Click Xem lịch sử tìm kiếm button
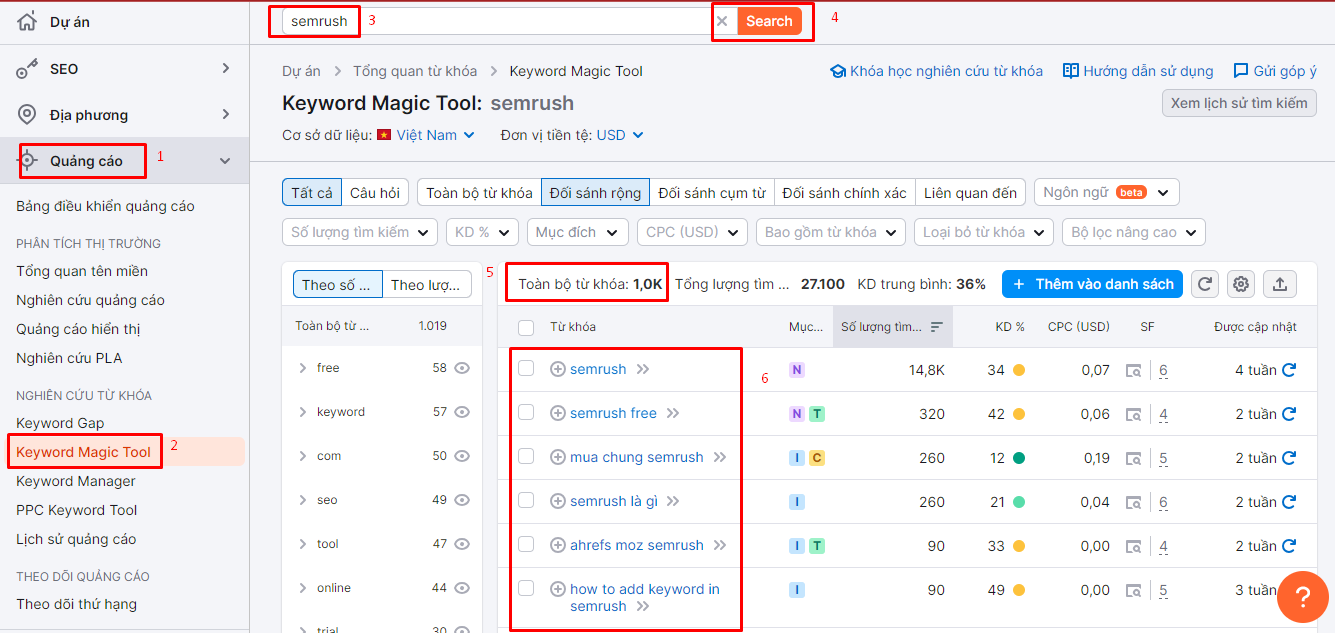 tap(1239, 103)
